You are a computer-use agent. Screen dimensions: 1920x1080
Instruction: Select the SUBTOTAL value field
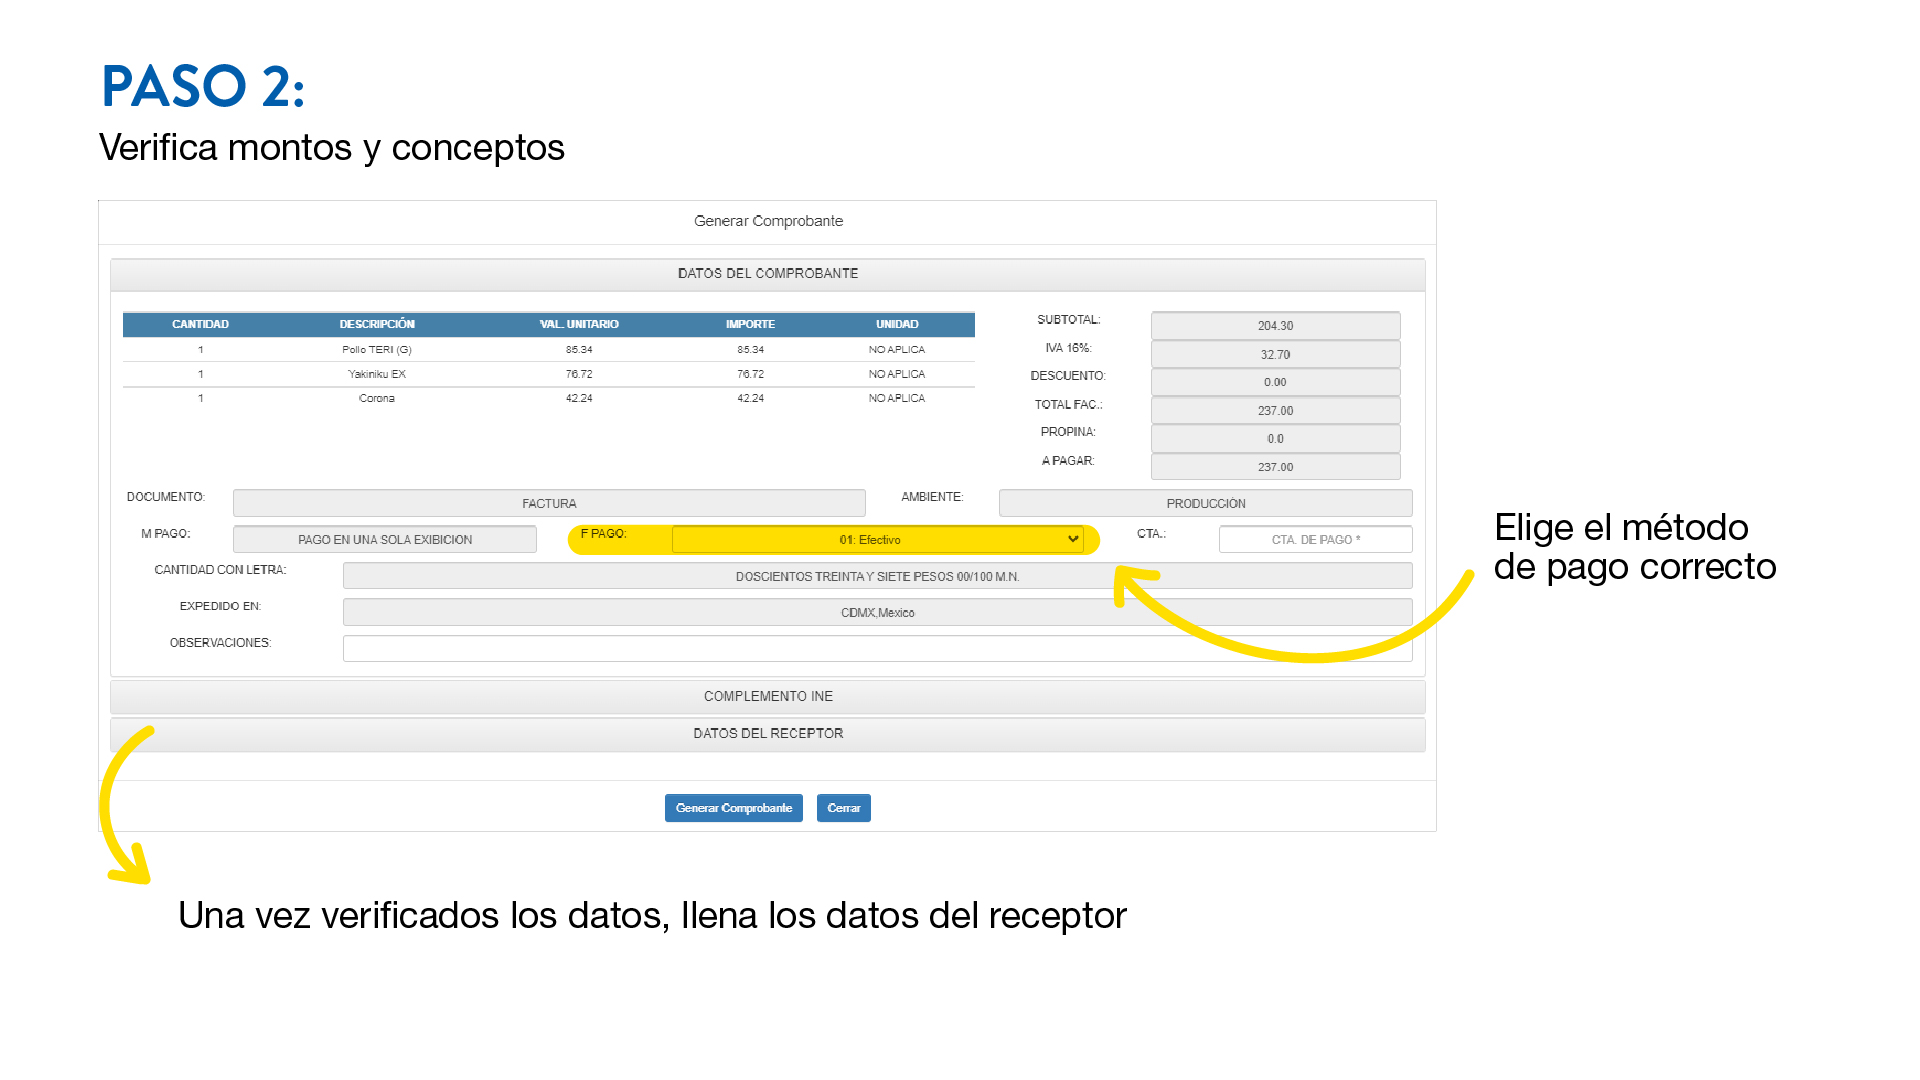[x=1275, y=326]
